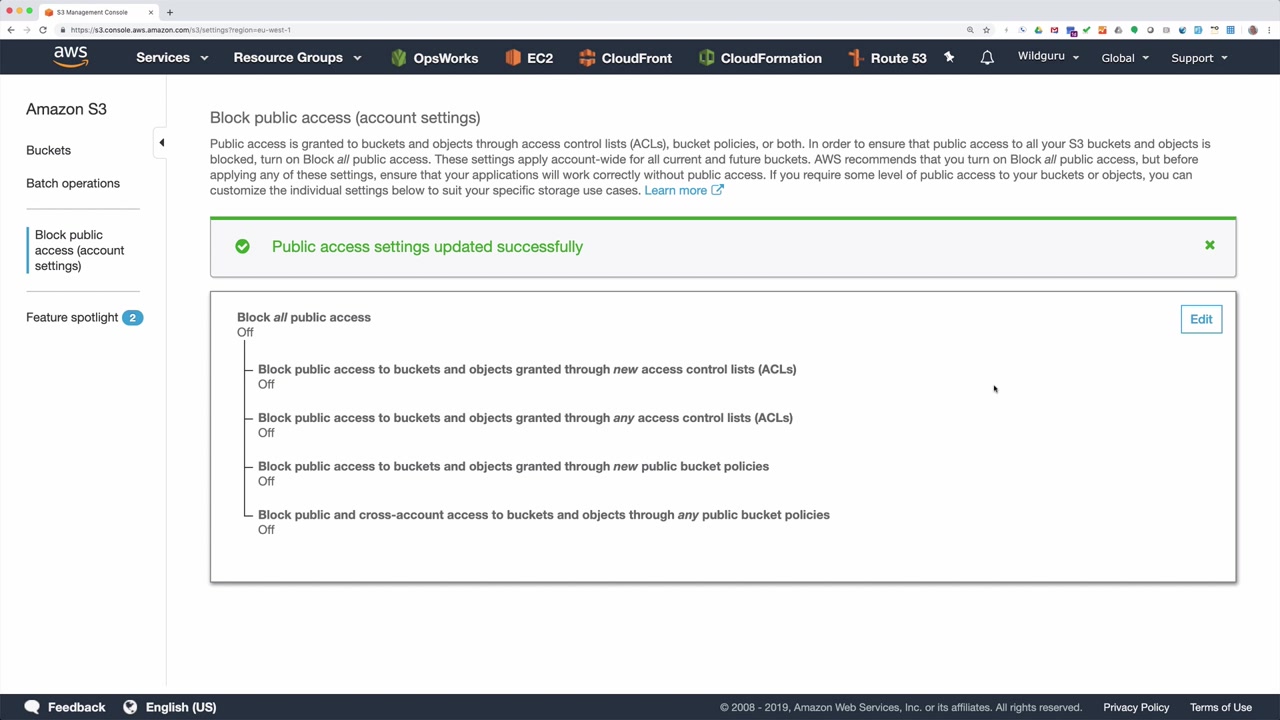
Task: Open the Services dropdown menu
Action: click(172, 58)
